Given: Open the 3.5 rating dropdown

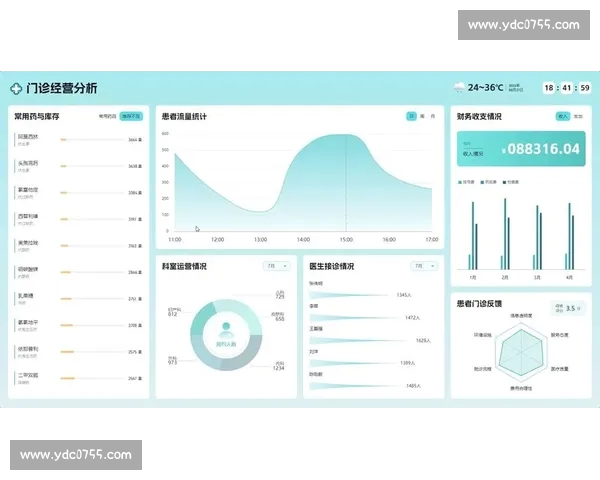Looking at the screenshot, I should [568, 308].
